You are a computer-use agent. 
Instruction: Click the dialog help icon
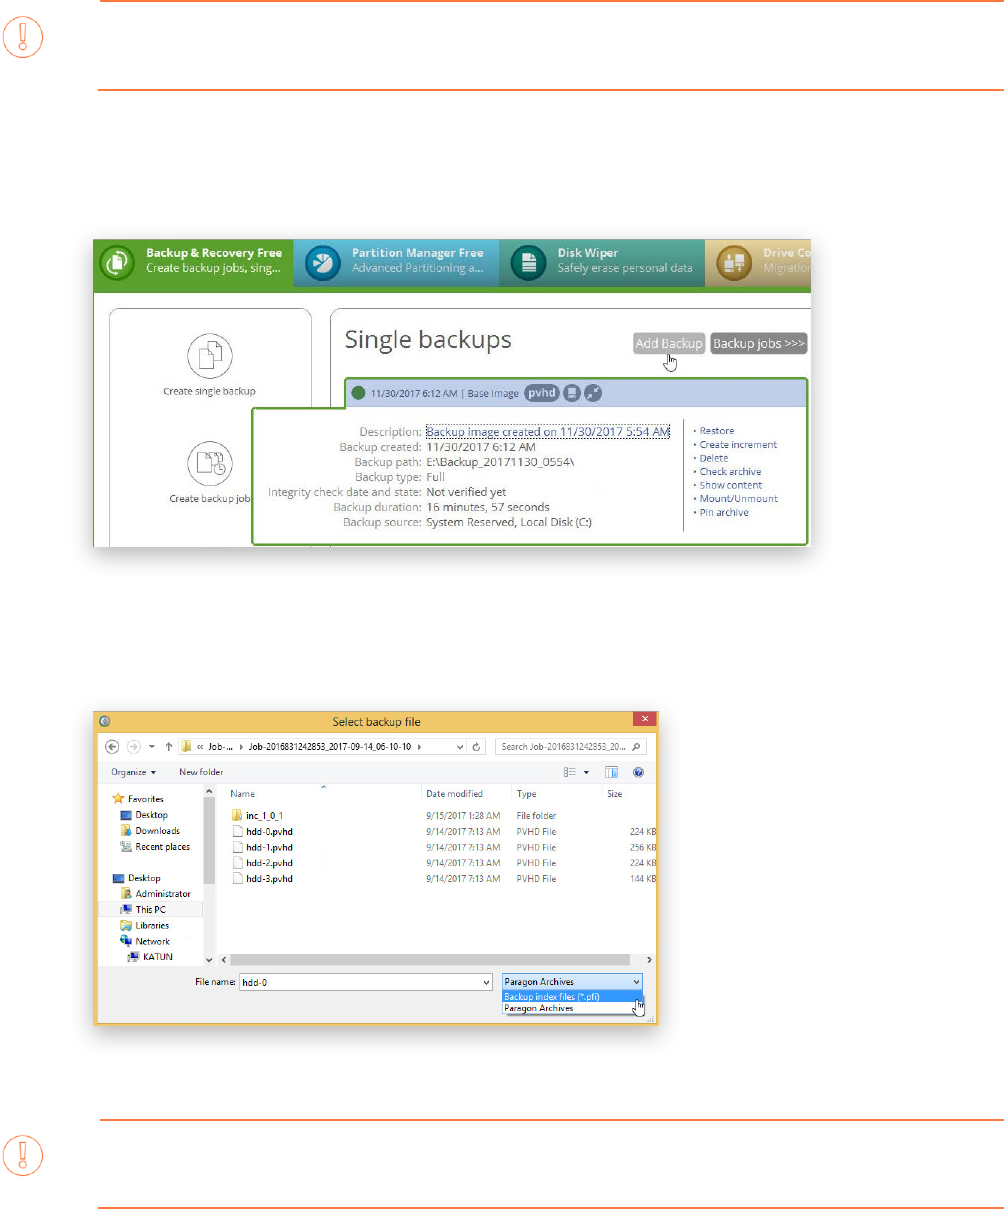(638, 772)
